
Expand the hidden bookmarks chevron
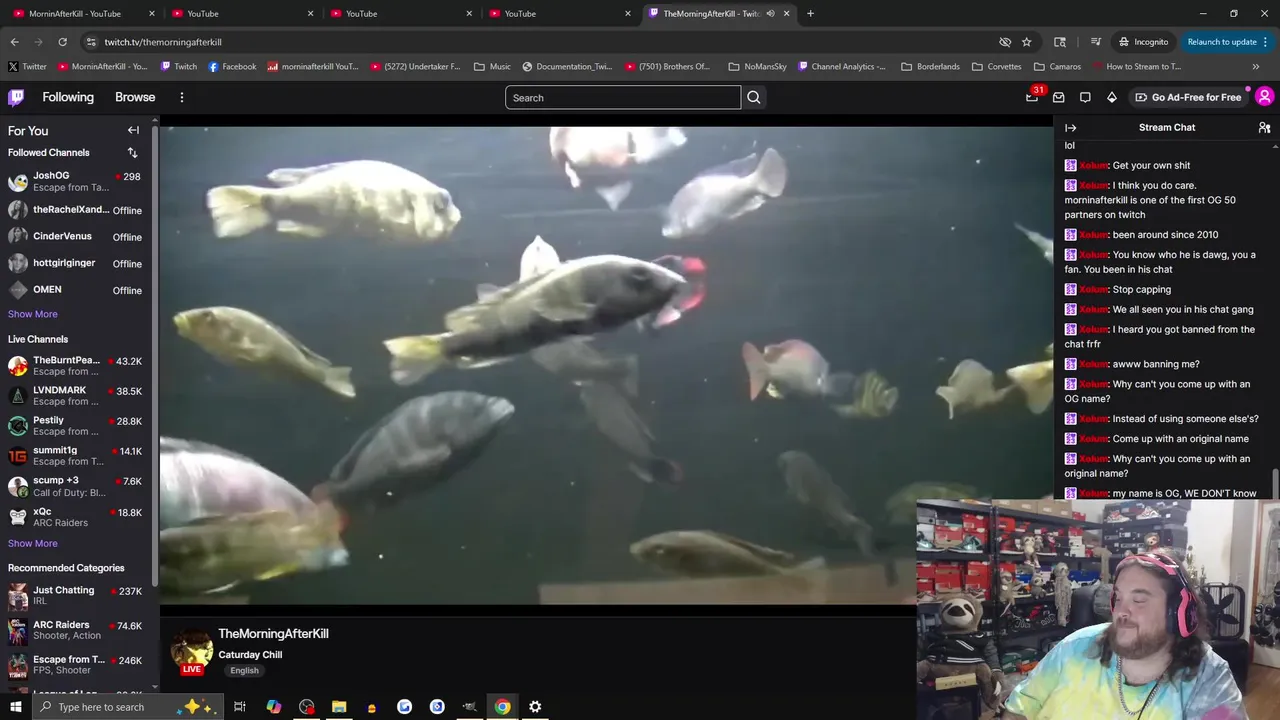(x=1255, y=66)
